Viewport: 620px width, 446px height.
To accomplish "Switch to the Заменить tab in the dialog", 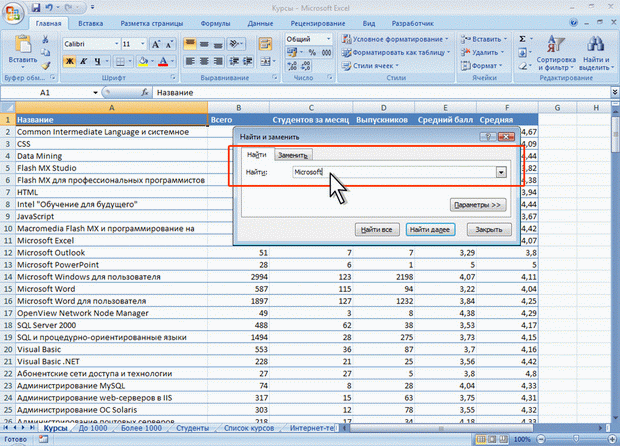I will pos(293,155).
